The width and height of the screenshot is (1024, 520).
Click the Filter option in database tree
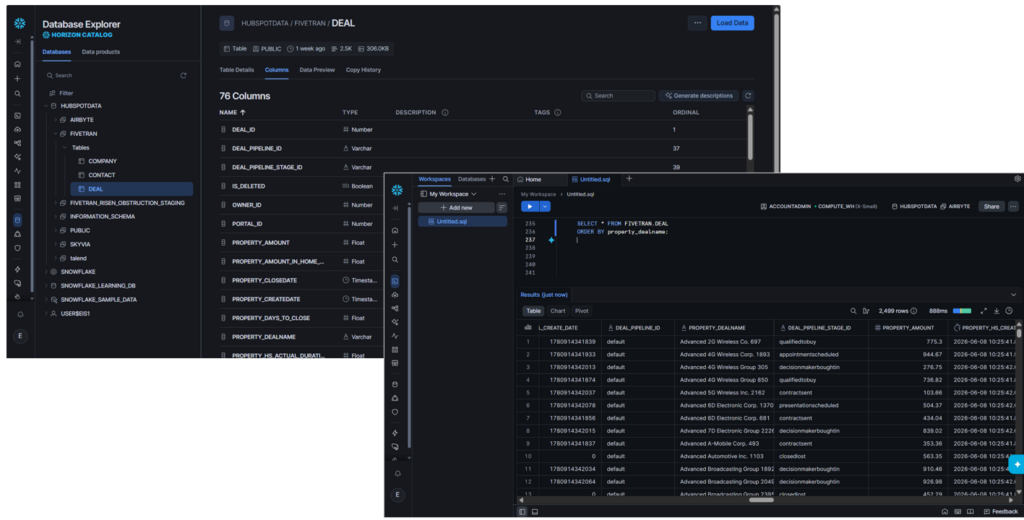point(61,93)
